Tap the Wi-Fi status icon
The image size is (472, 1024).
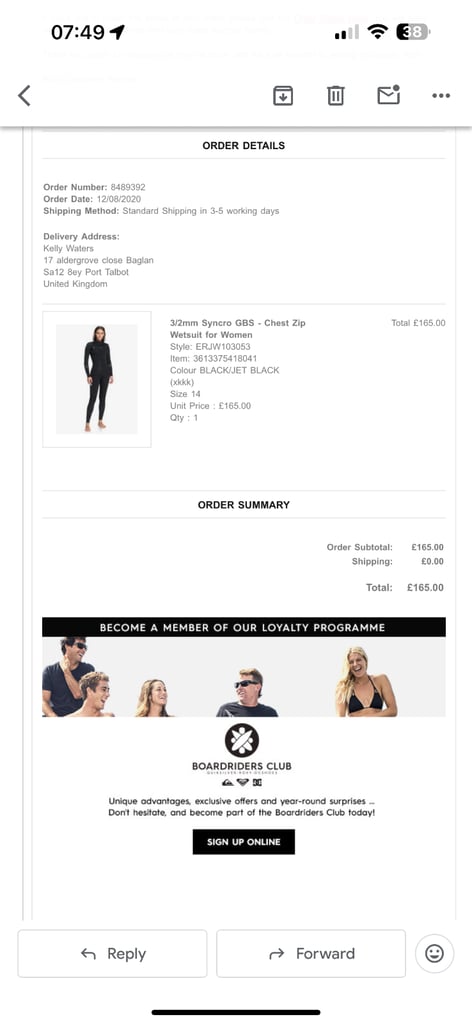coord(377,31)
